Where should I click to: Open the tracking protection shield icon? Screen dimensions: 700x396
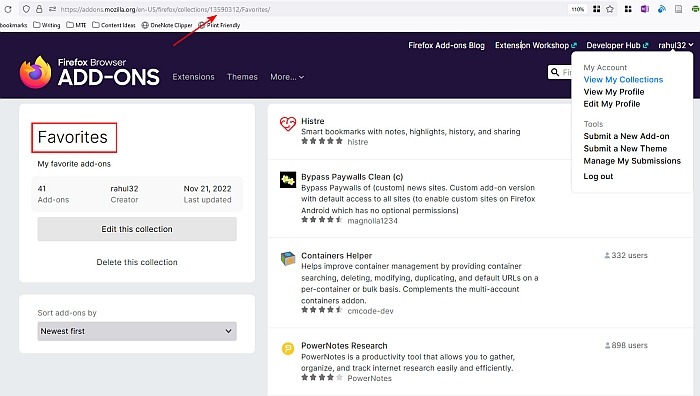pos(26,9)
